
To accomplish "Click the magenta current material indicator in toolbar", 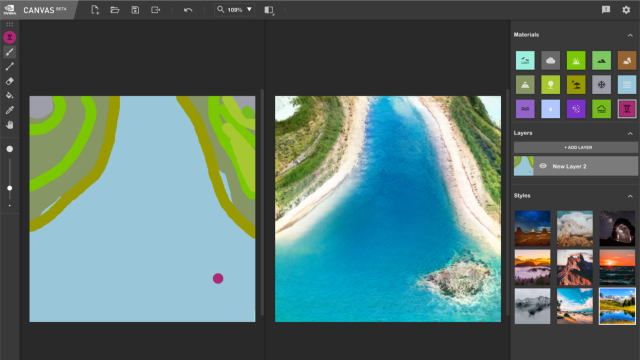I will [x=10, y=37].
